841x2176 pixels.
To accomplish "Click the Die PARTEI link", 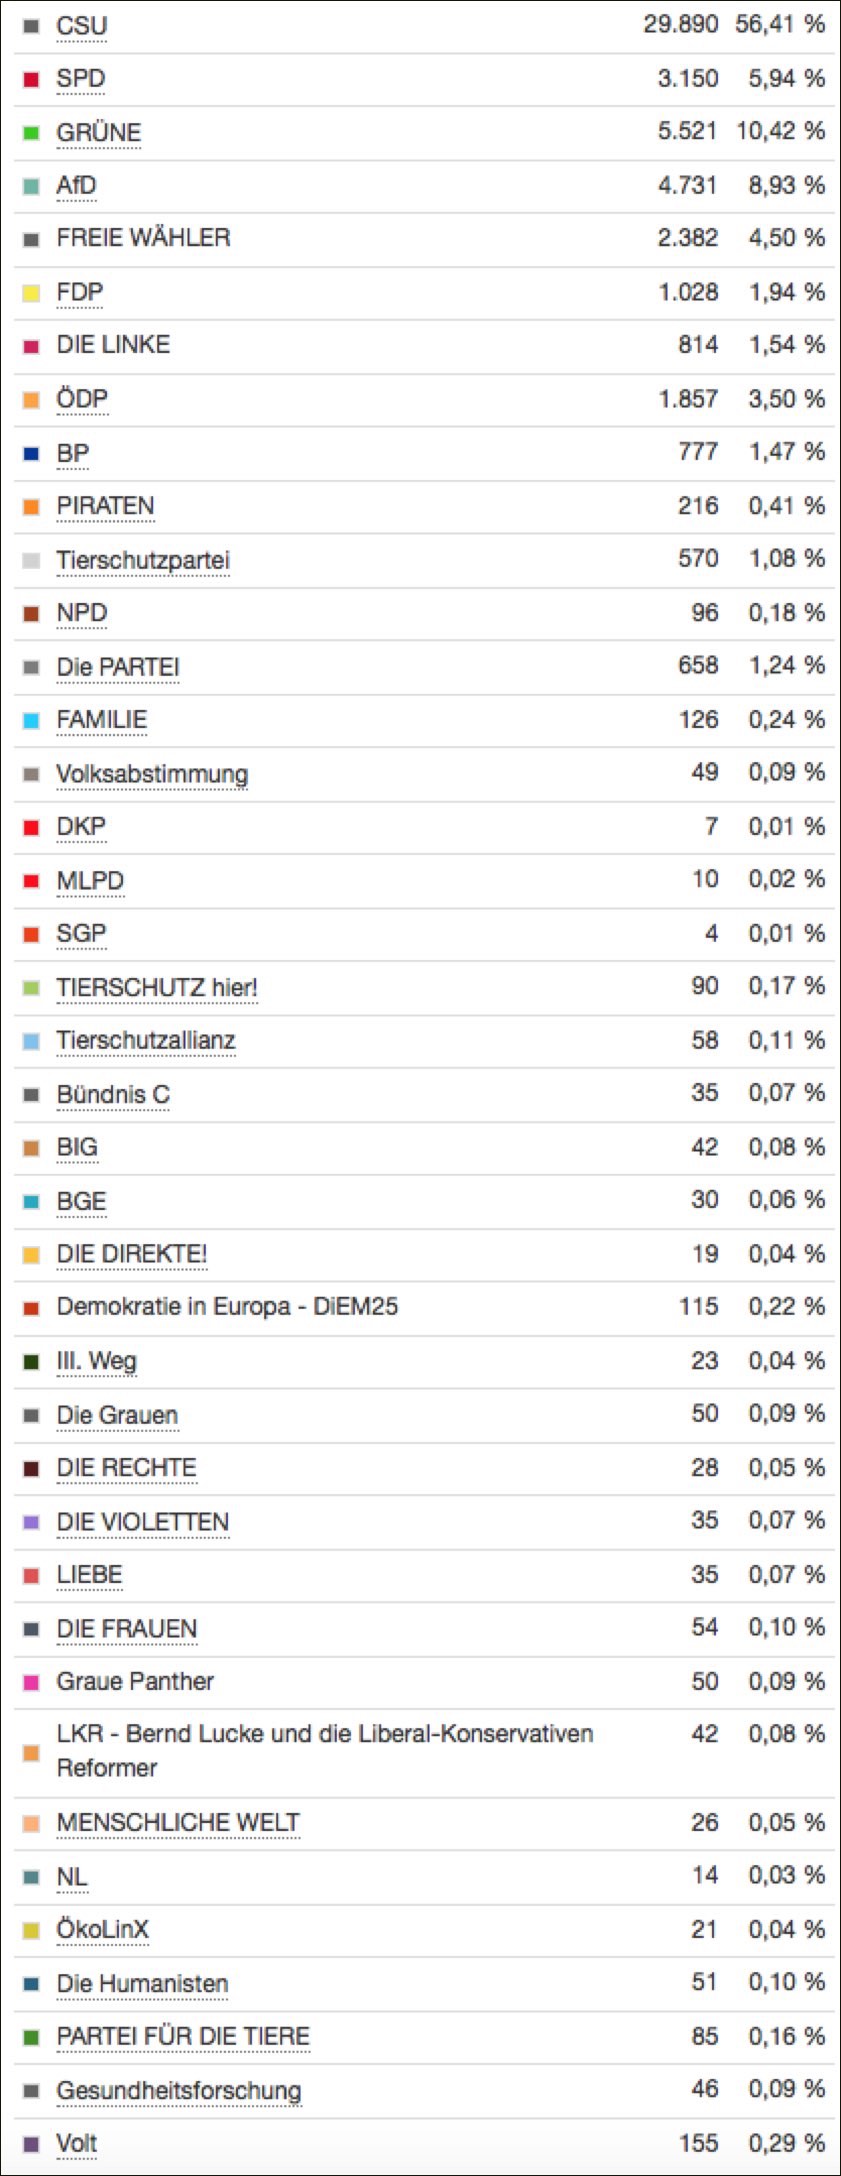I will pyautogui.click(x=117, y=667).
